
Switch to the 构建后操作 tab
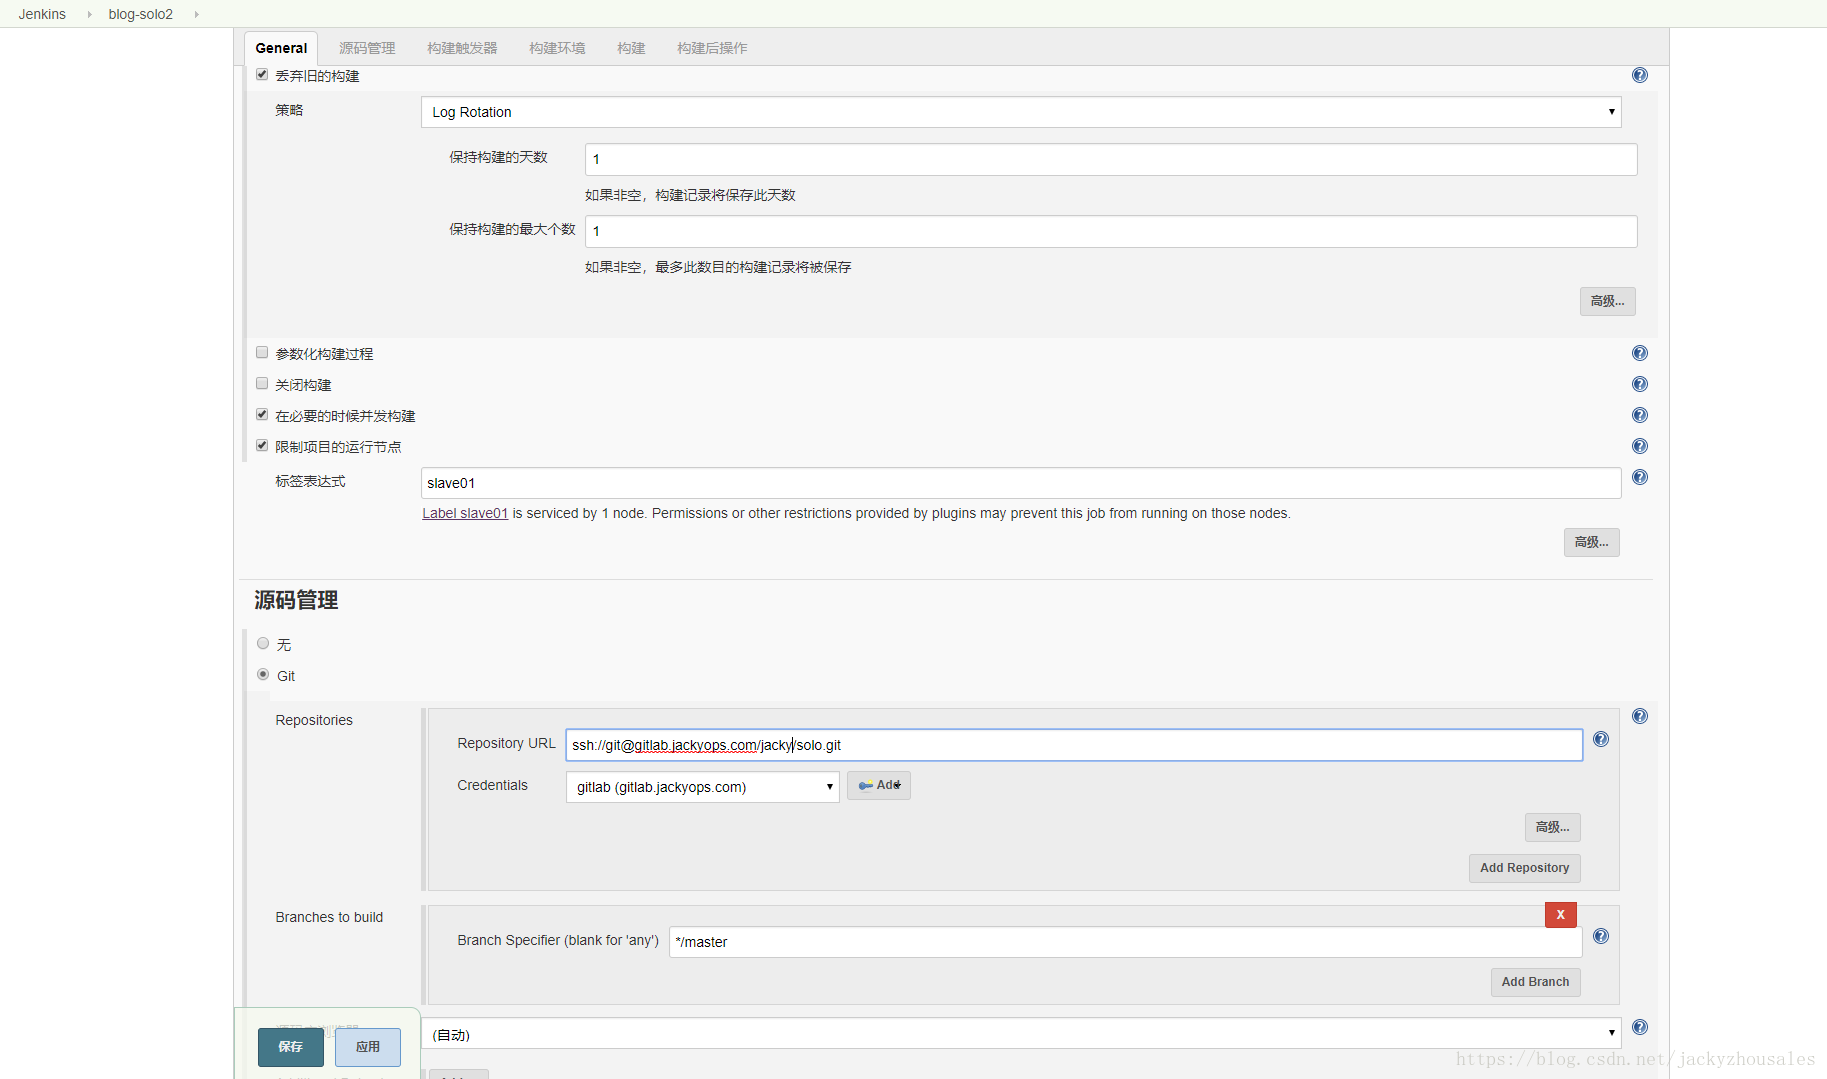(712, 48)
